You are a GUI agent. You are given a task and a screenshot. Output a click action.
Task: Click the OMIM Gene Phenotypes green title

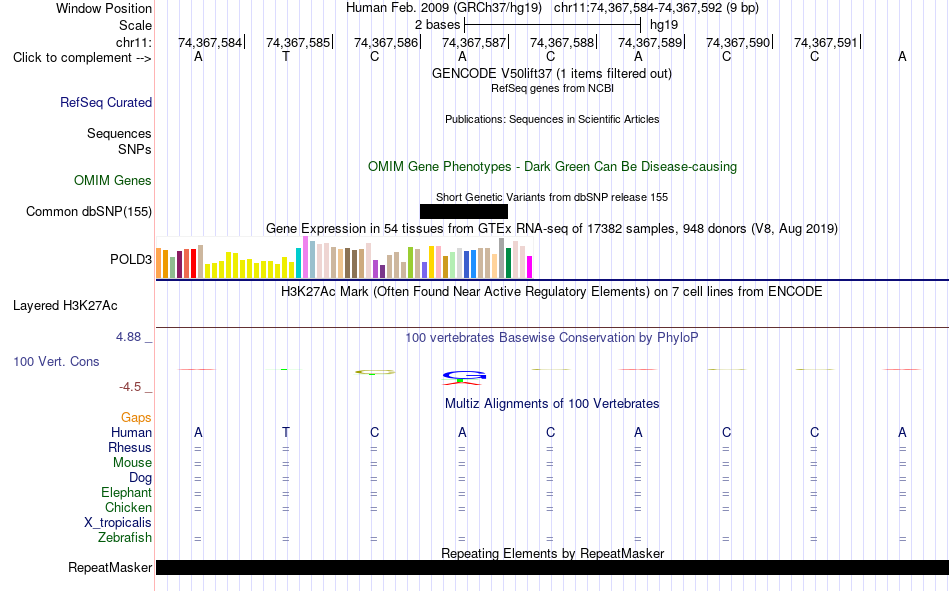[552, 167]
